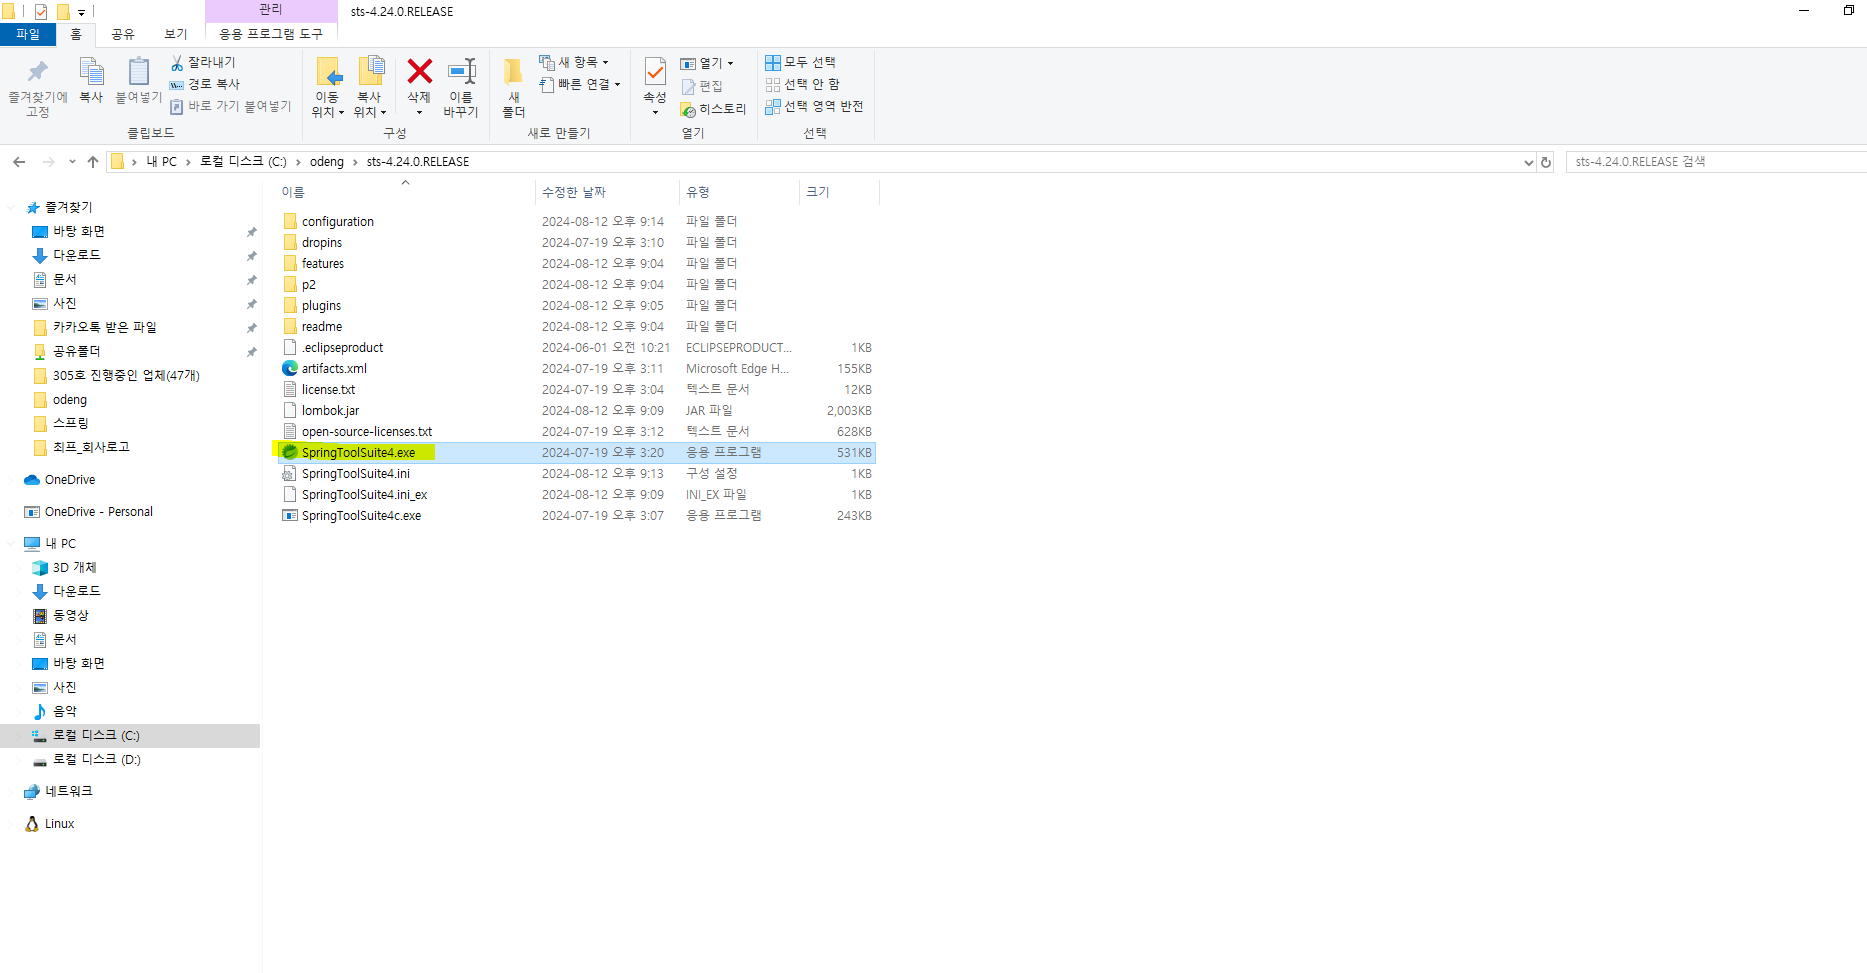Click Edit (편집) in ribbon
This screenshot has width=1867, height=973.
point(702,87)
